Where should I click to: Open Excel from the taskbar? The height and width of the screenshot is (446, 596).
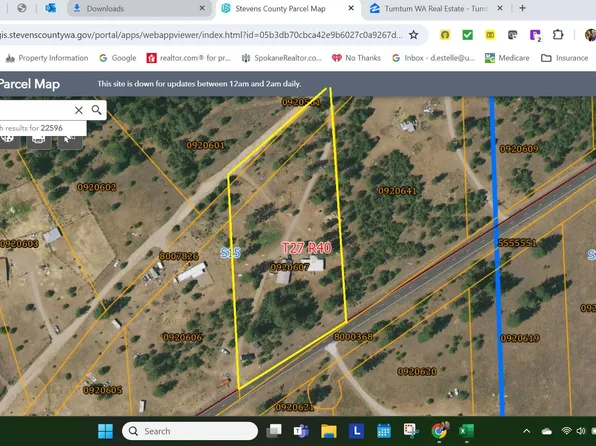click(x=466, y=431)
